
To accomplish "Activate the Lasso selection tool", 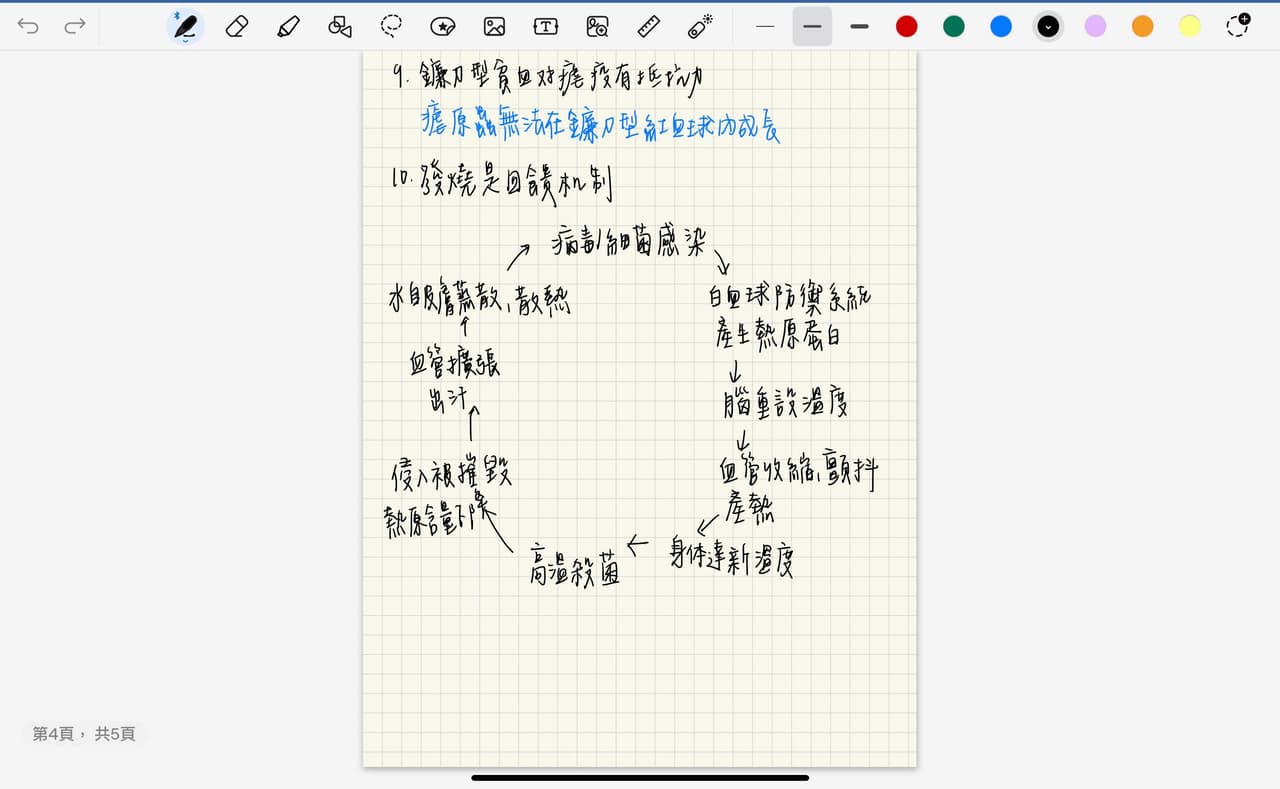I will 392,27.
